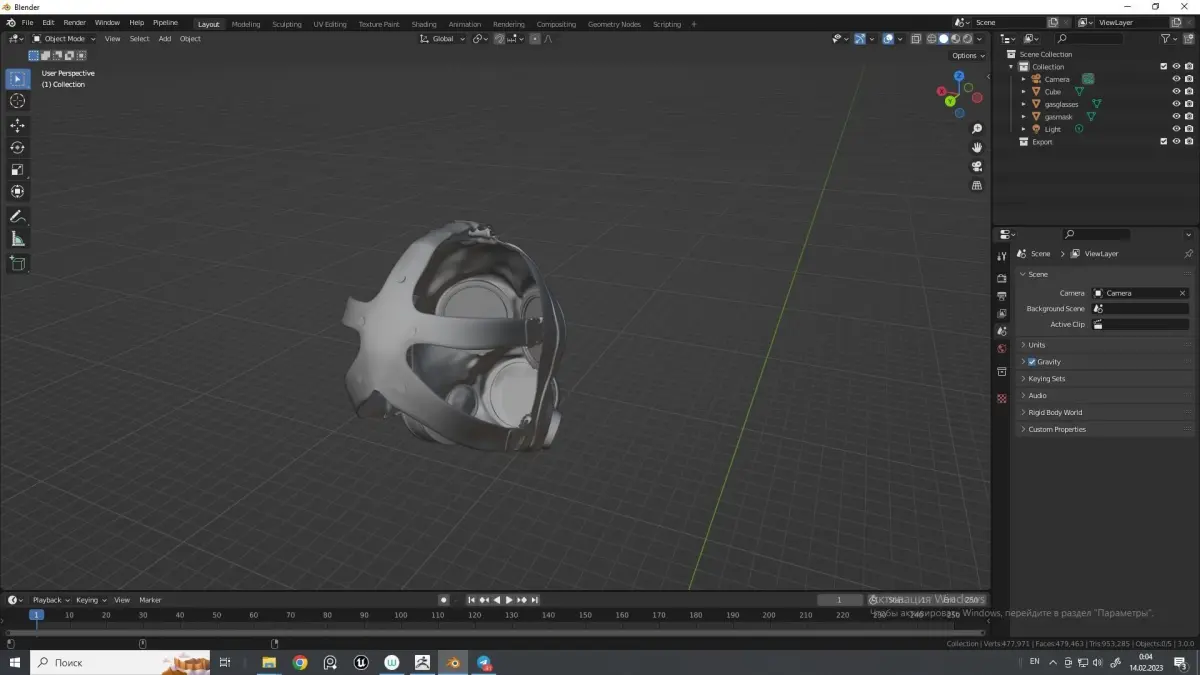Screen dimensions: 1200x675
Task: Open the Global transform orientation dropdown
Action: [x=441, y=39]
